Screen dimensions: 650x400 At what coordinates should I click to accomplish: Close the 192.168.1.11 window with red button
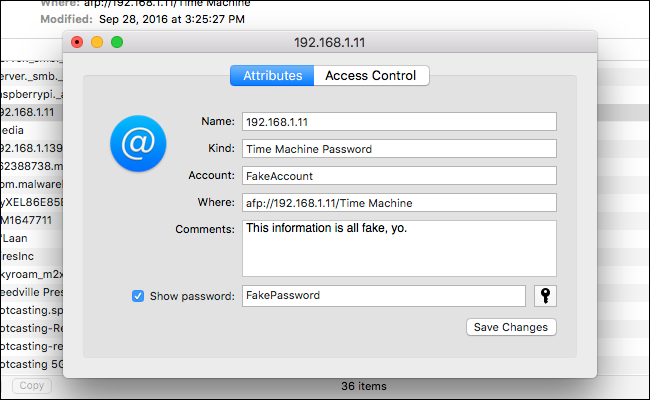click(77, 42)
